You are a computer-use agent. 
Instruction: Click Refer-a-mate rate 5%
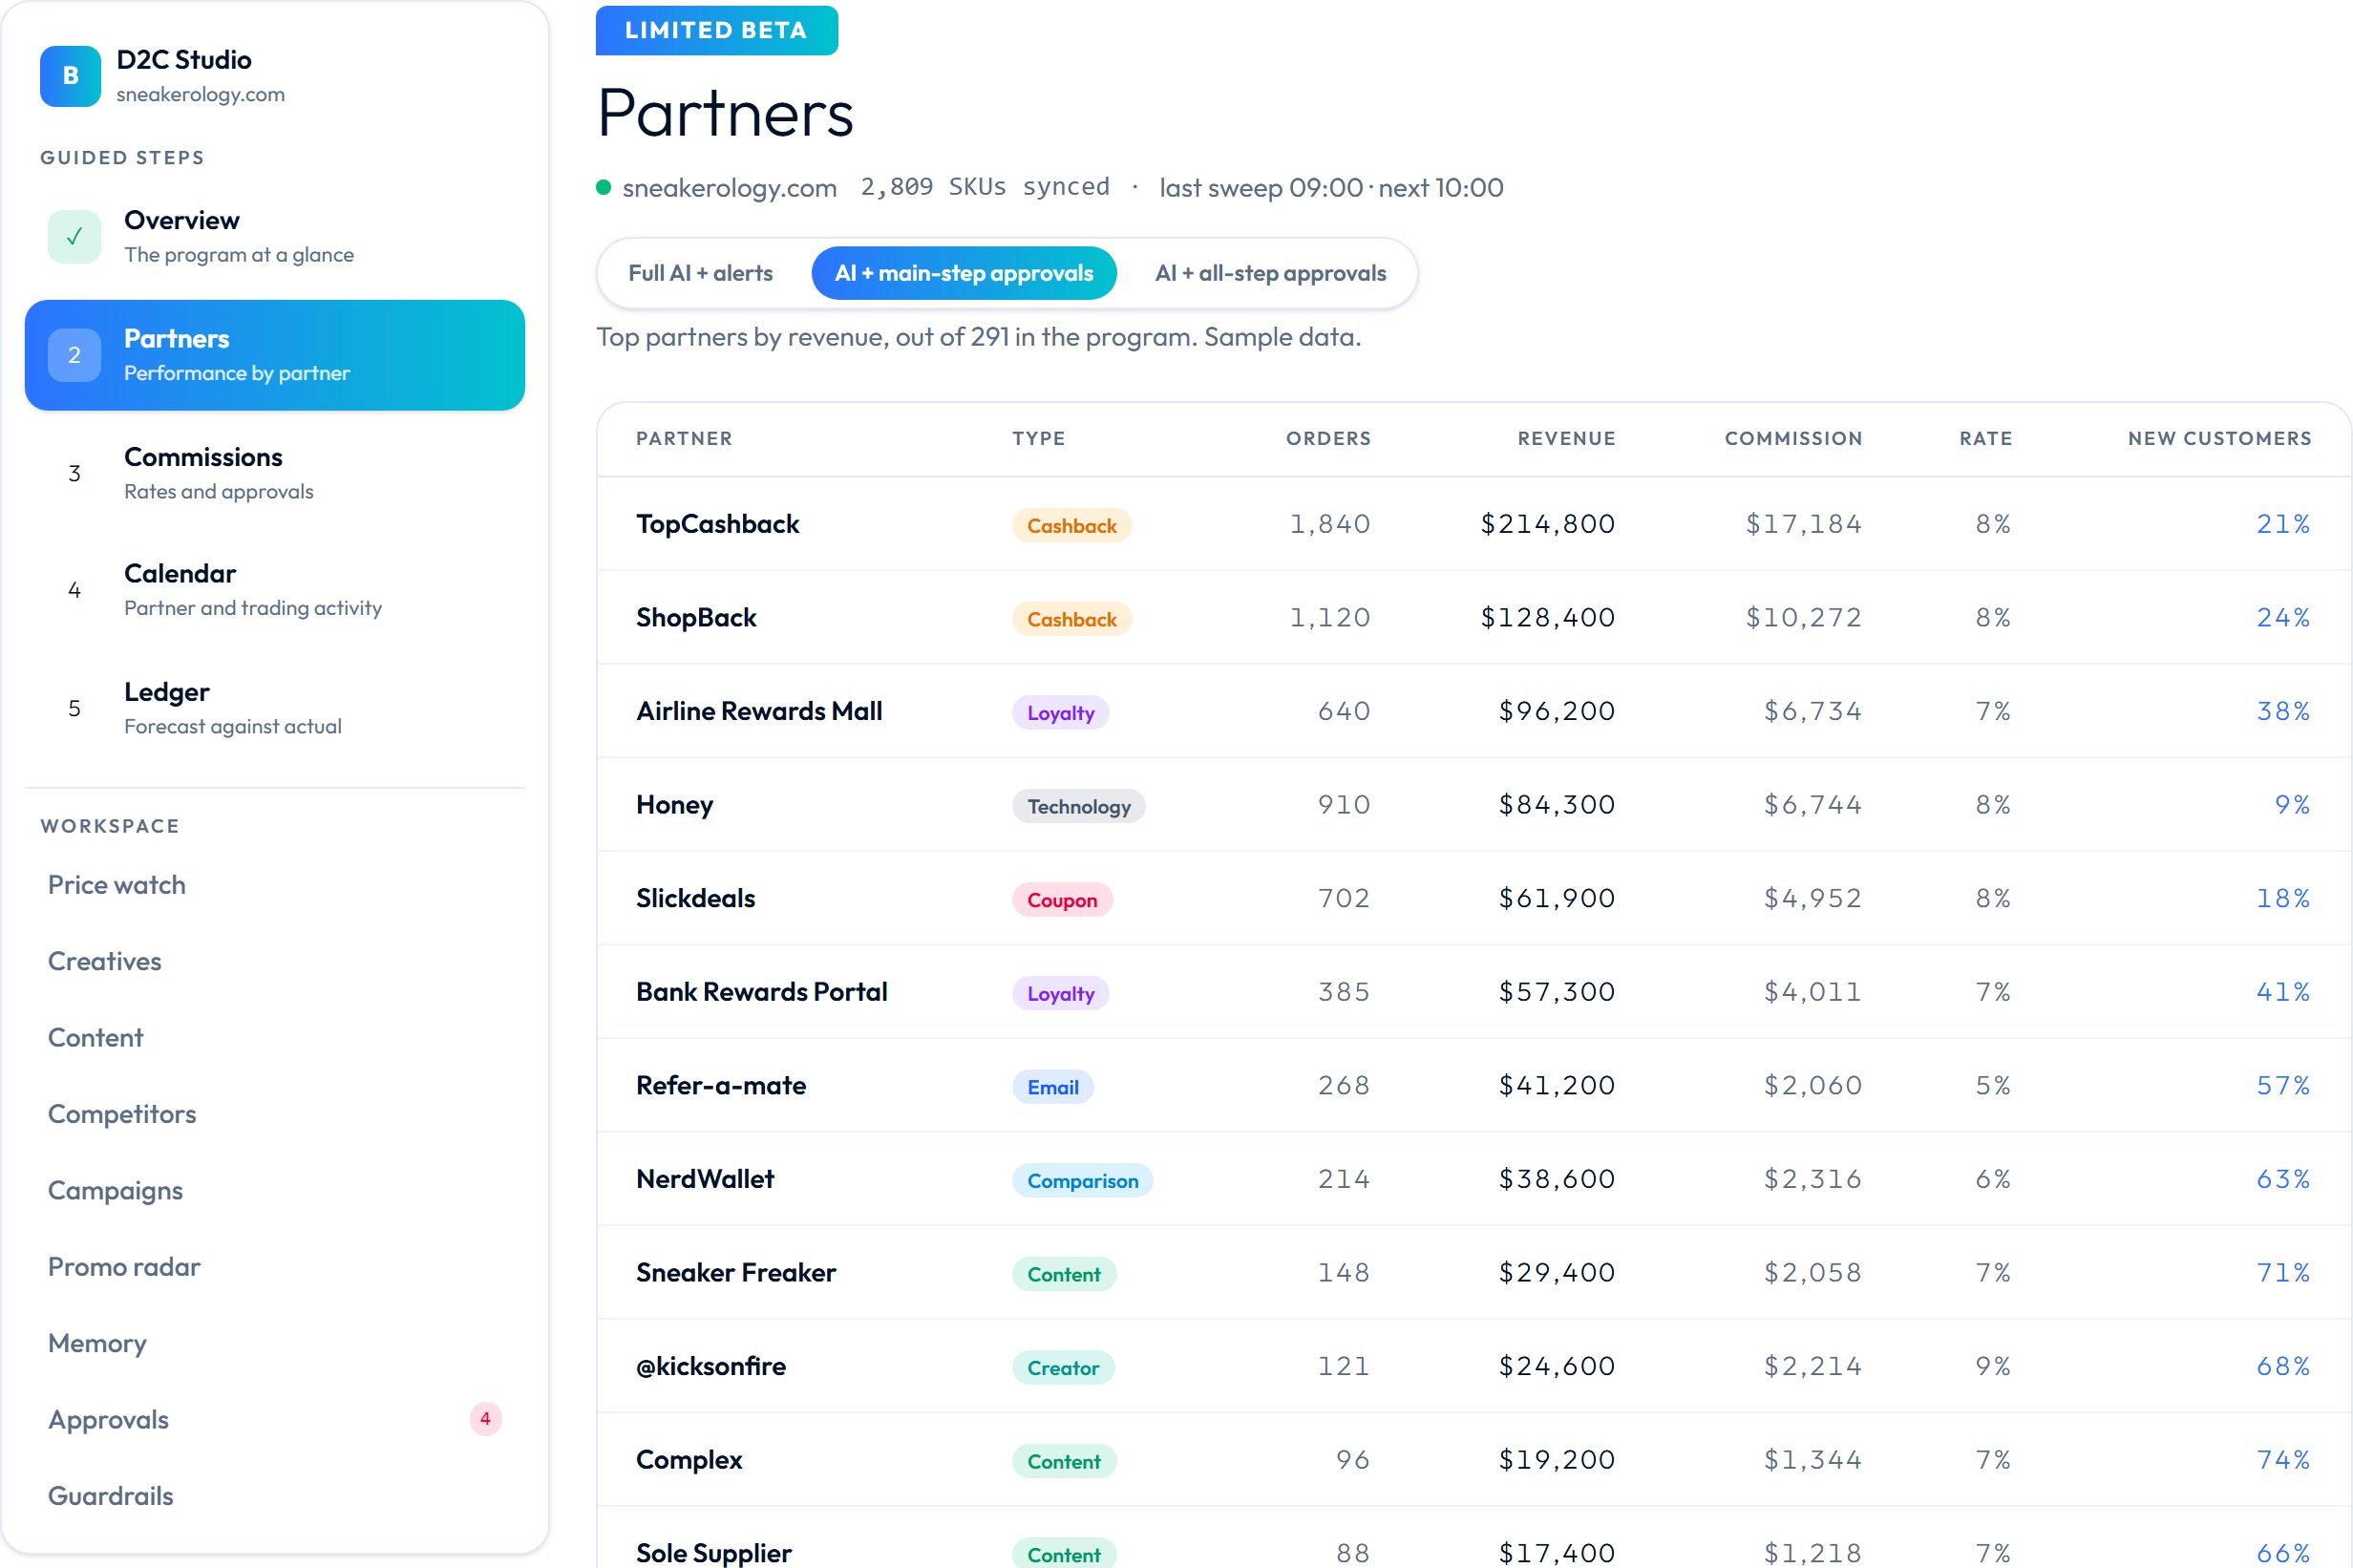pos(1993,1085)
